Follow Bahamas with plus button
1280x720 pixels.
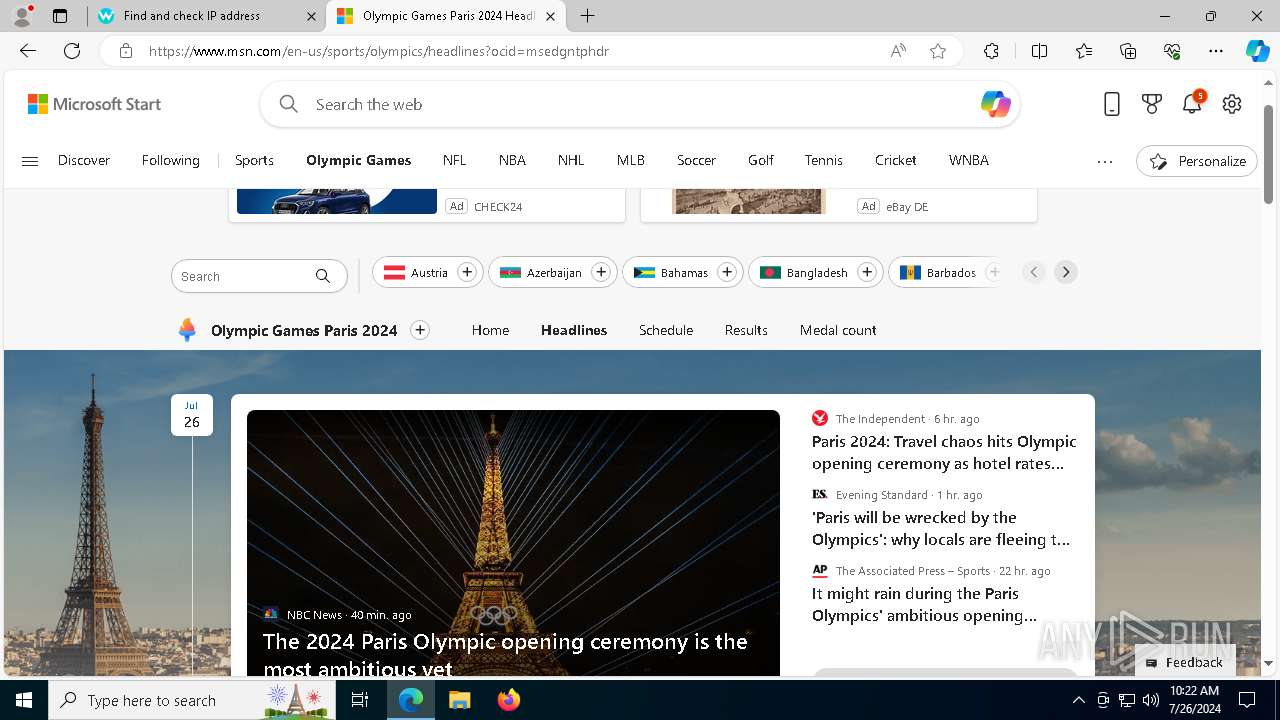(727, 272)
